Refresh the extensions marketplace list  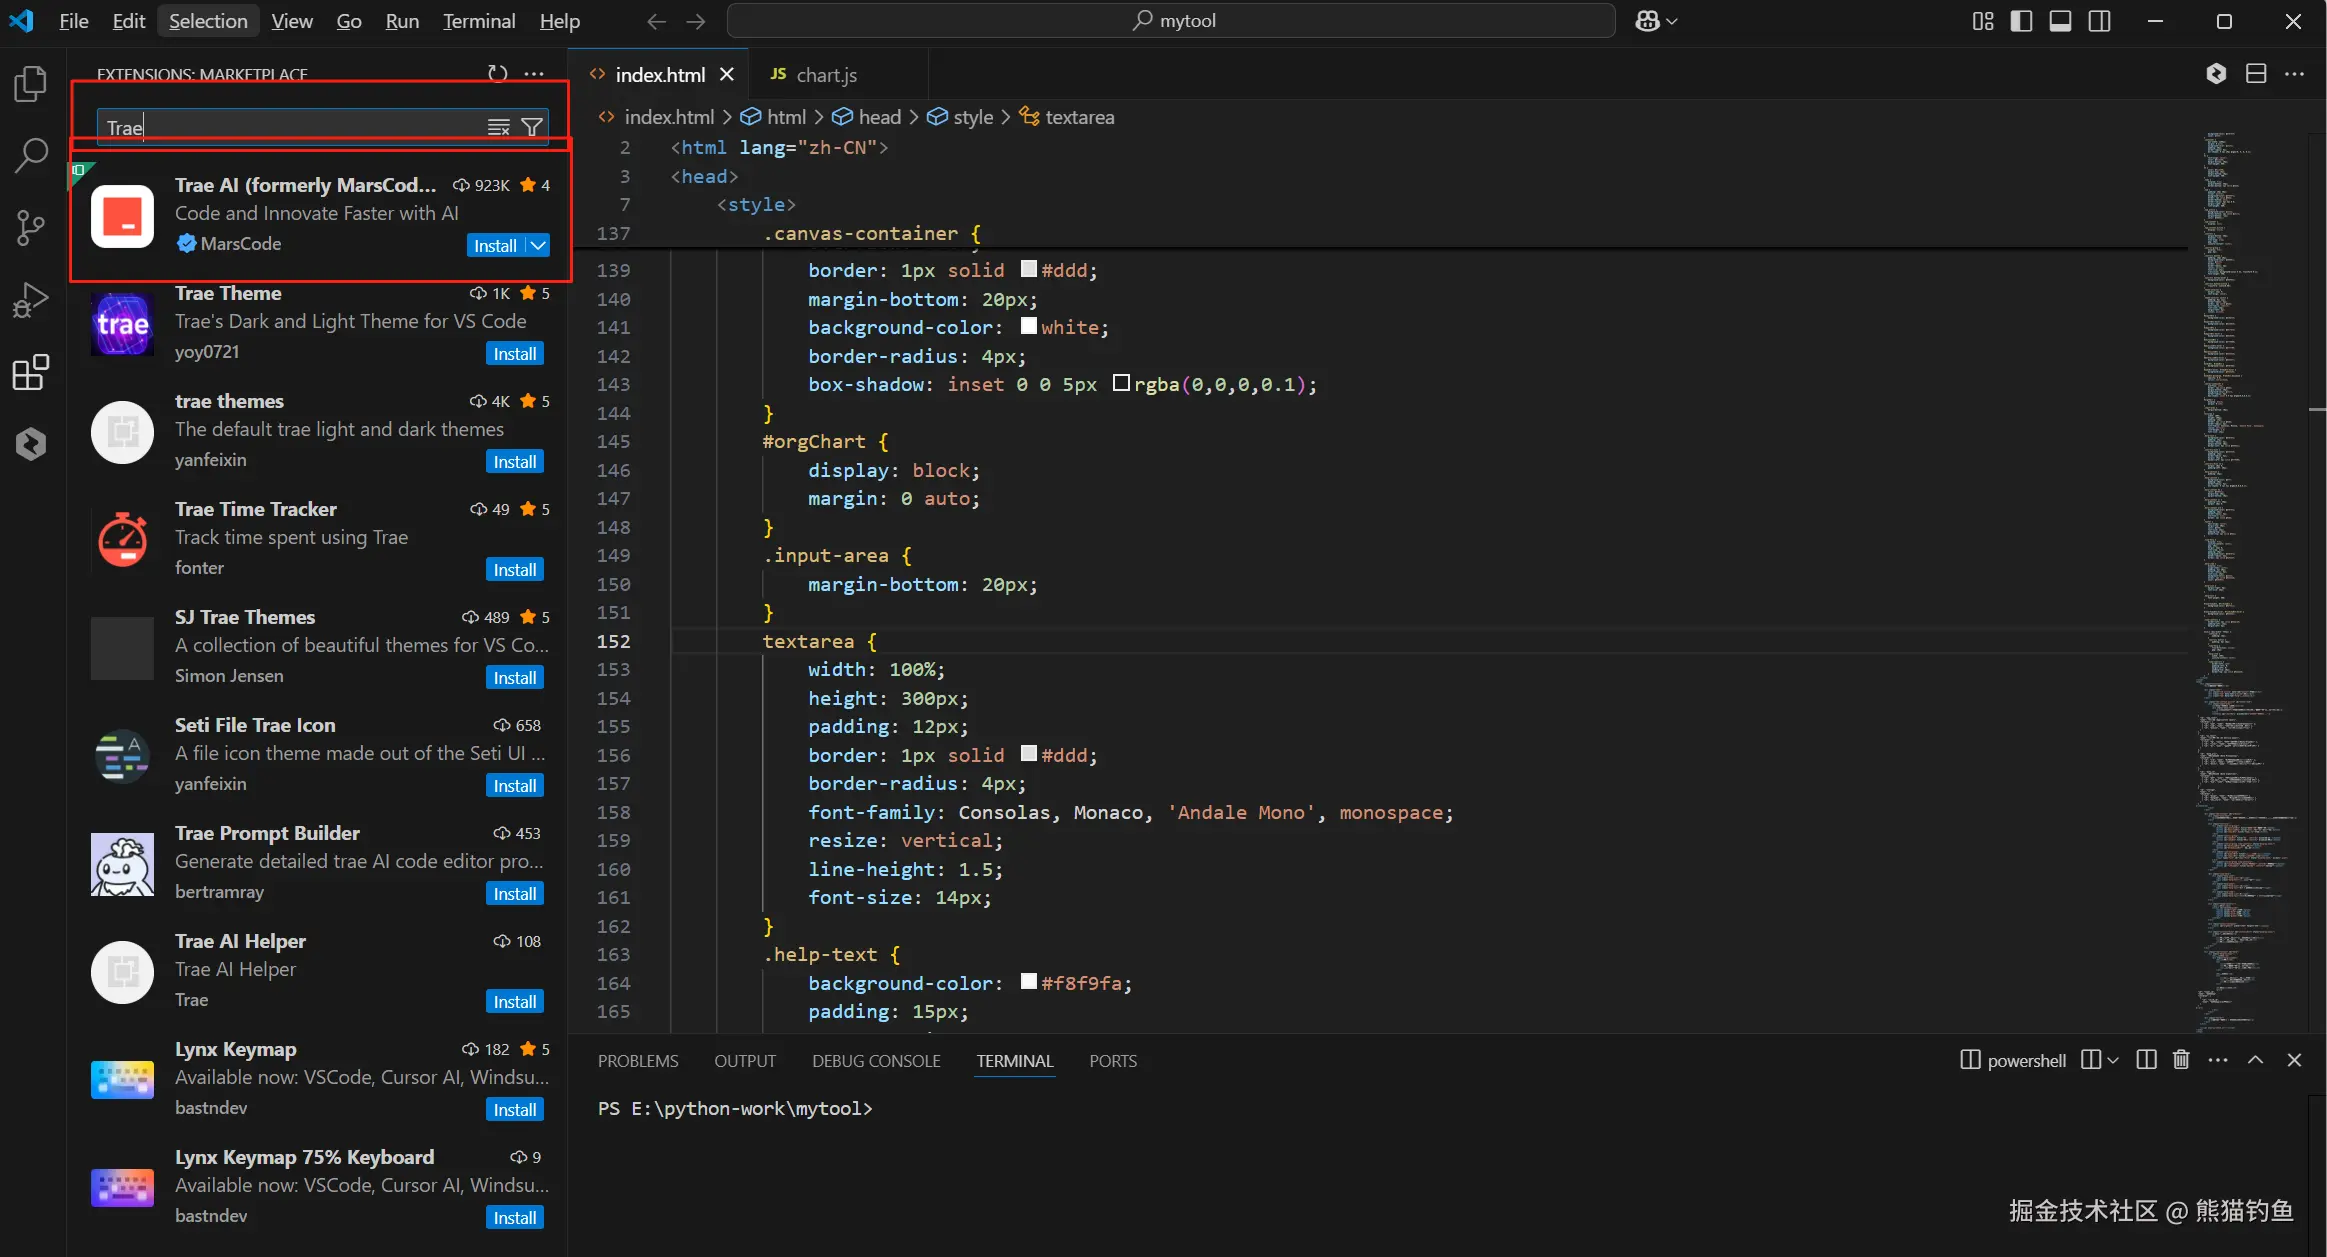point(497,74)
